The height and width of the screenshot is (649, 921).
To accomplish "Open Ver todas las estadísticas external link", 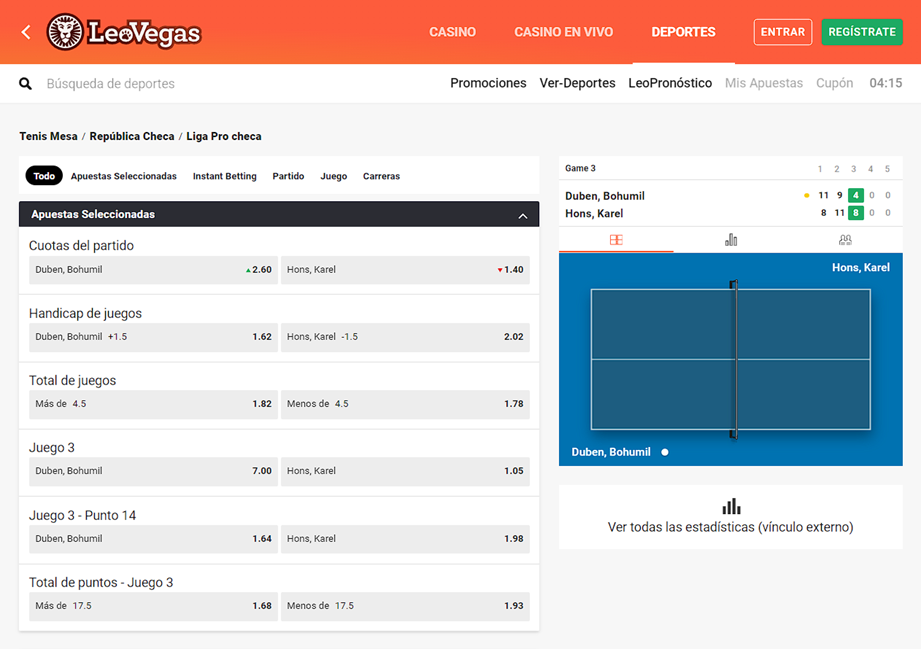I will click(730, 527).
